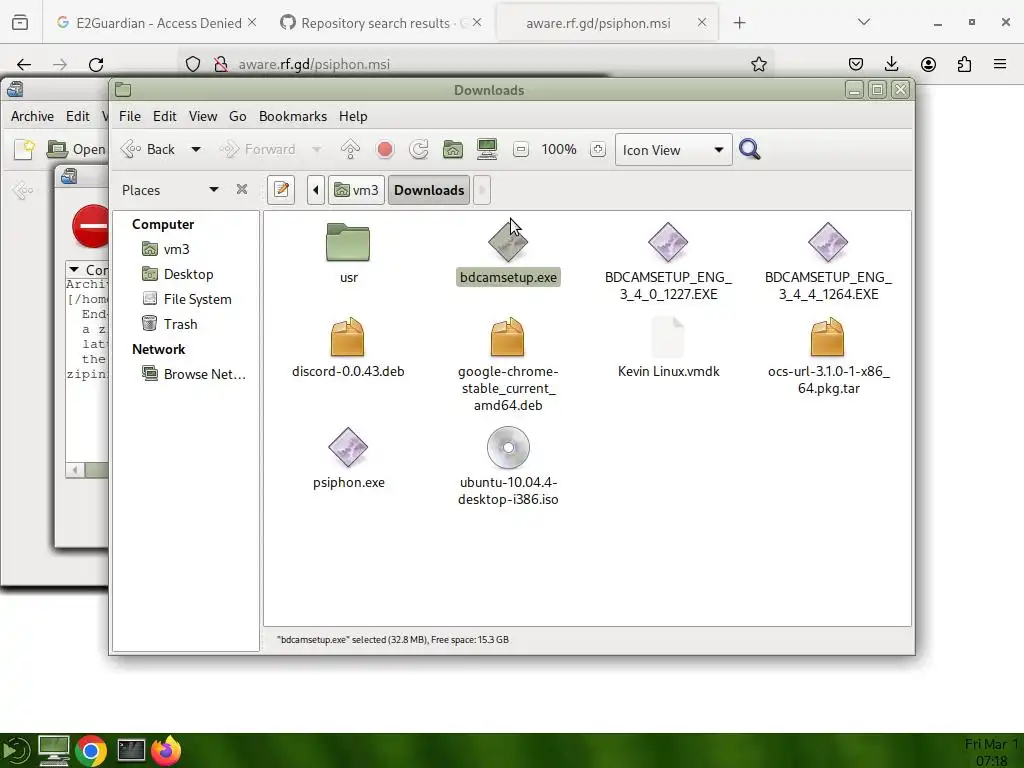The height and width of the screenshot is (768, 1024).
Task: Open Firefox extensions icon
Action: click(964, 64)
